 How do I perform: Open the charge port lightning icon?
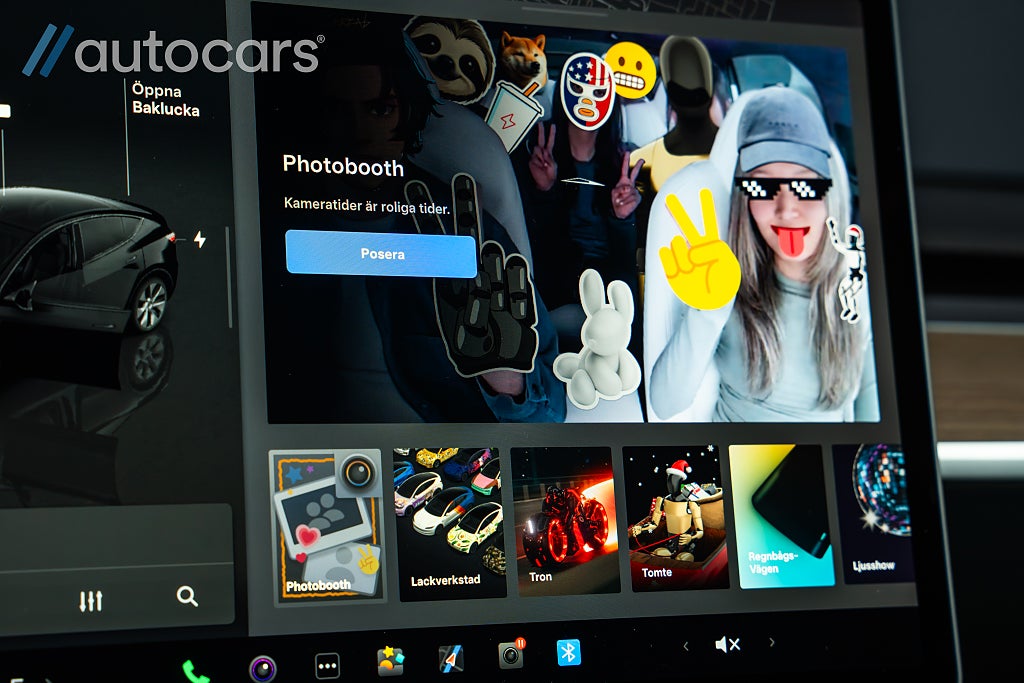(x=199, y=239)
